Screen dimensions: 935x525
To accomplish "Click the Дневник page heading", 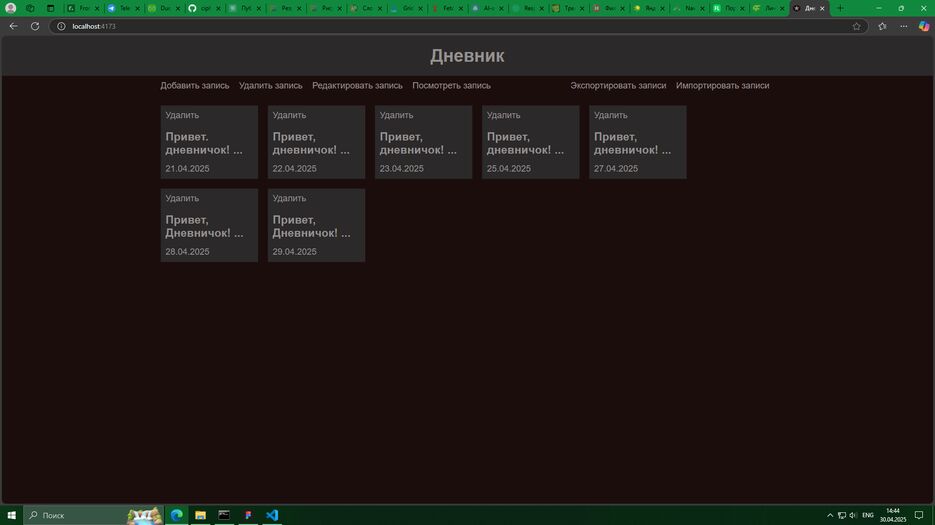I will coord(467,55).
